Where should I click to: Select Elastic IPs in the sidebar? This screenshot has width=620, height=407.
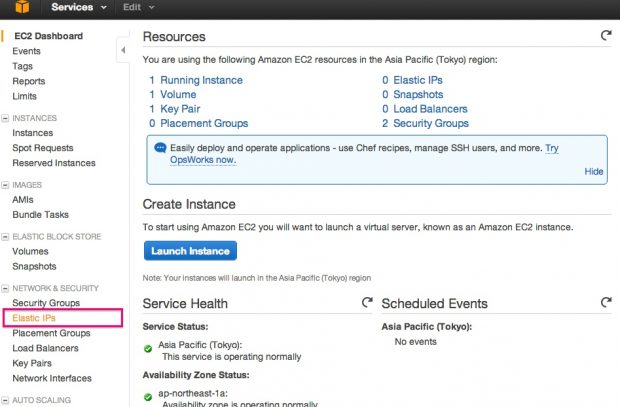pyautogui.click(x=34, y=318)
